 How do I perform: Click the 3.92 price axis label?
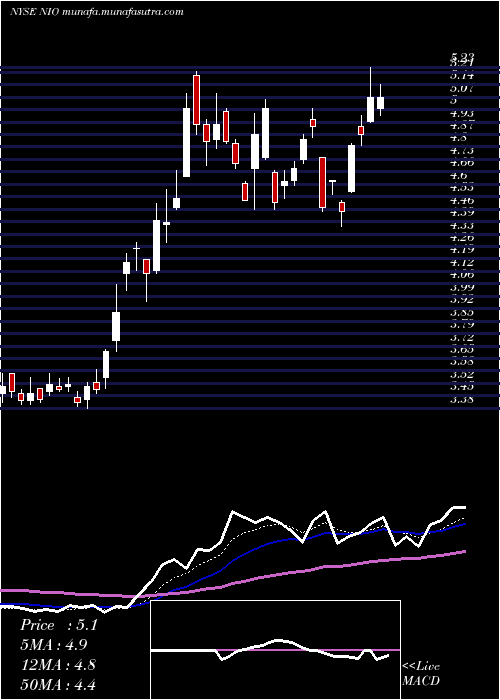coord(462,300)
